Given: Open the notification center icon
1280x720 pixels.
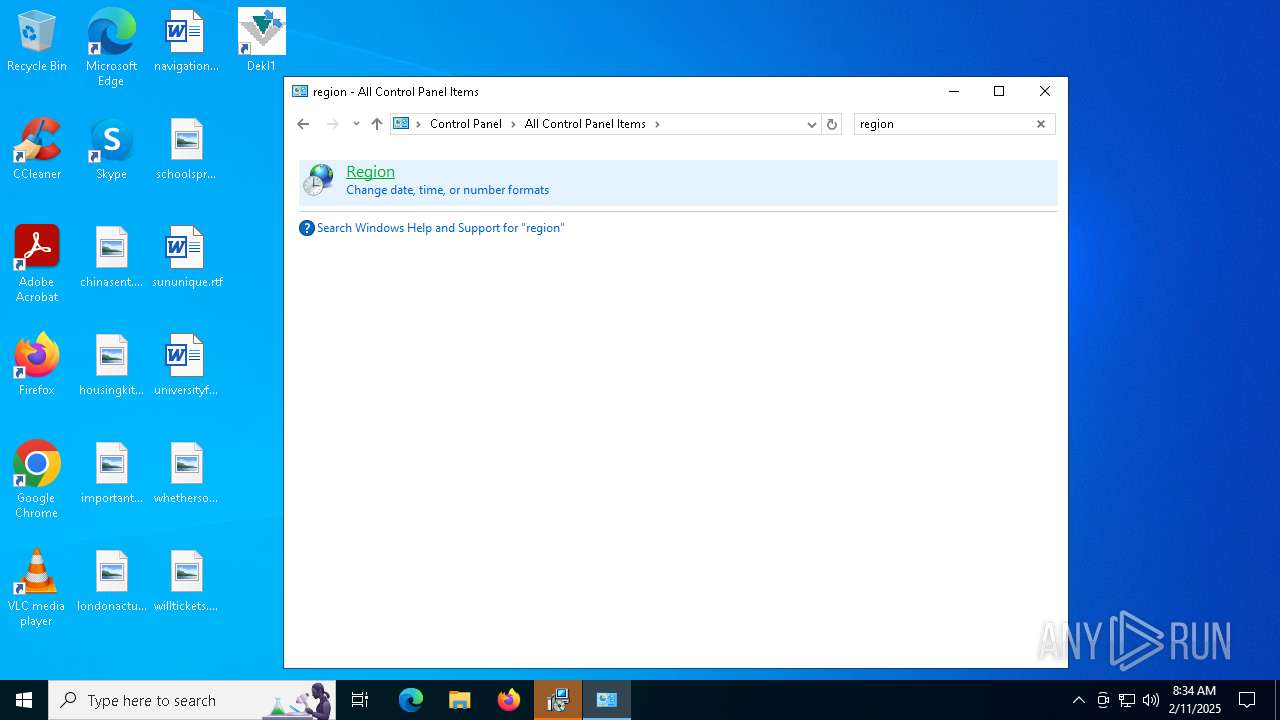Looking at the screenshot, I should pyautogui.click(x=1247, y=700).
